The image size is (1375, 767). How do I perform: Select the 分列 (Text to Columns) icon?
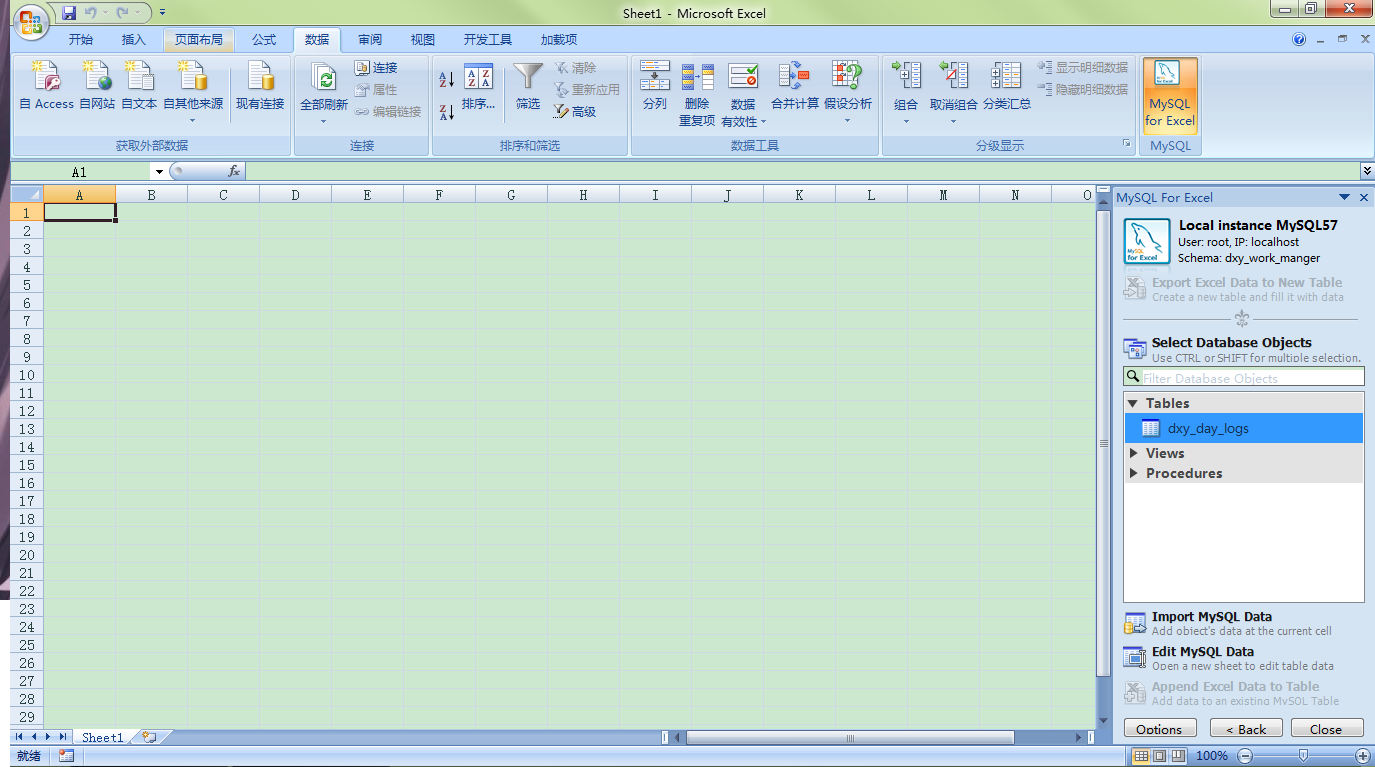coord(654,90)
